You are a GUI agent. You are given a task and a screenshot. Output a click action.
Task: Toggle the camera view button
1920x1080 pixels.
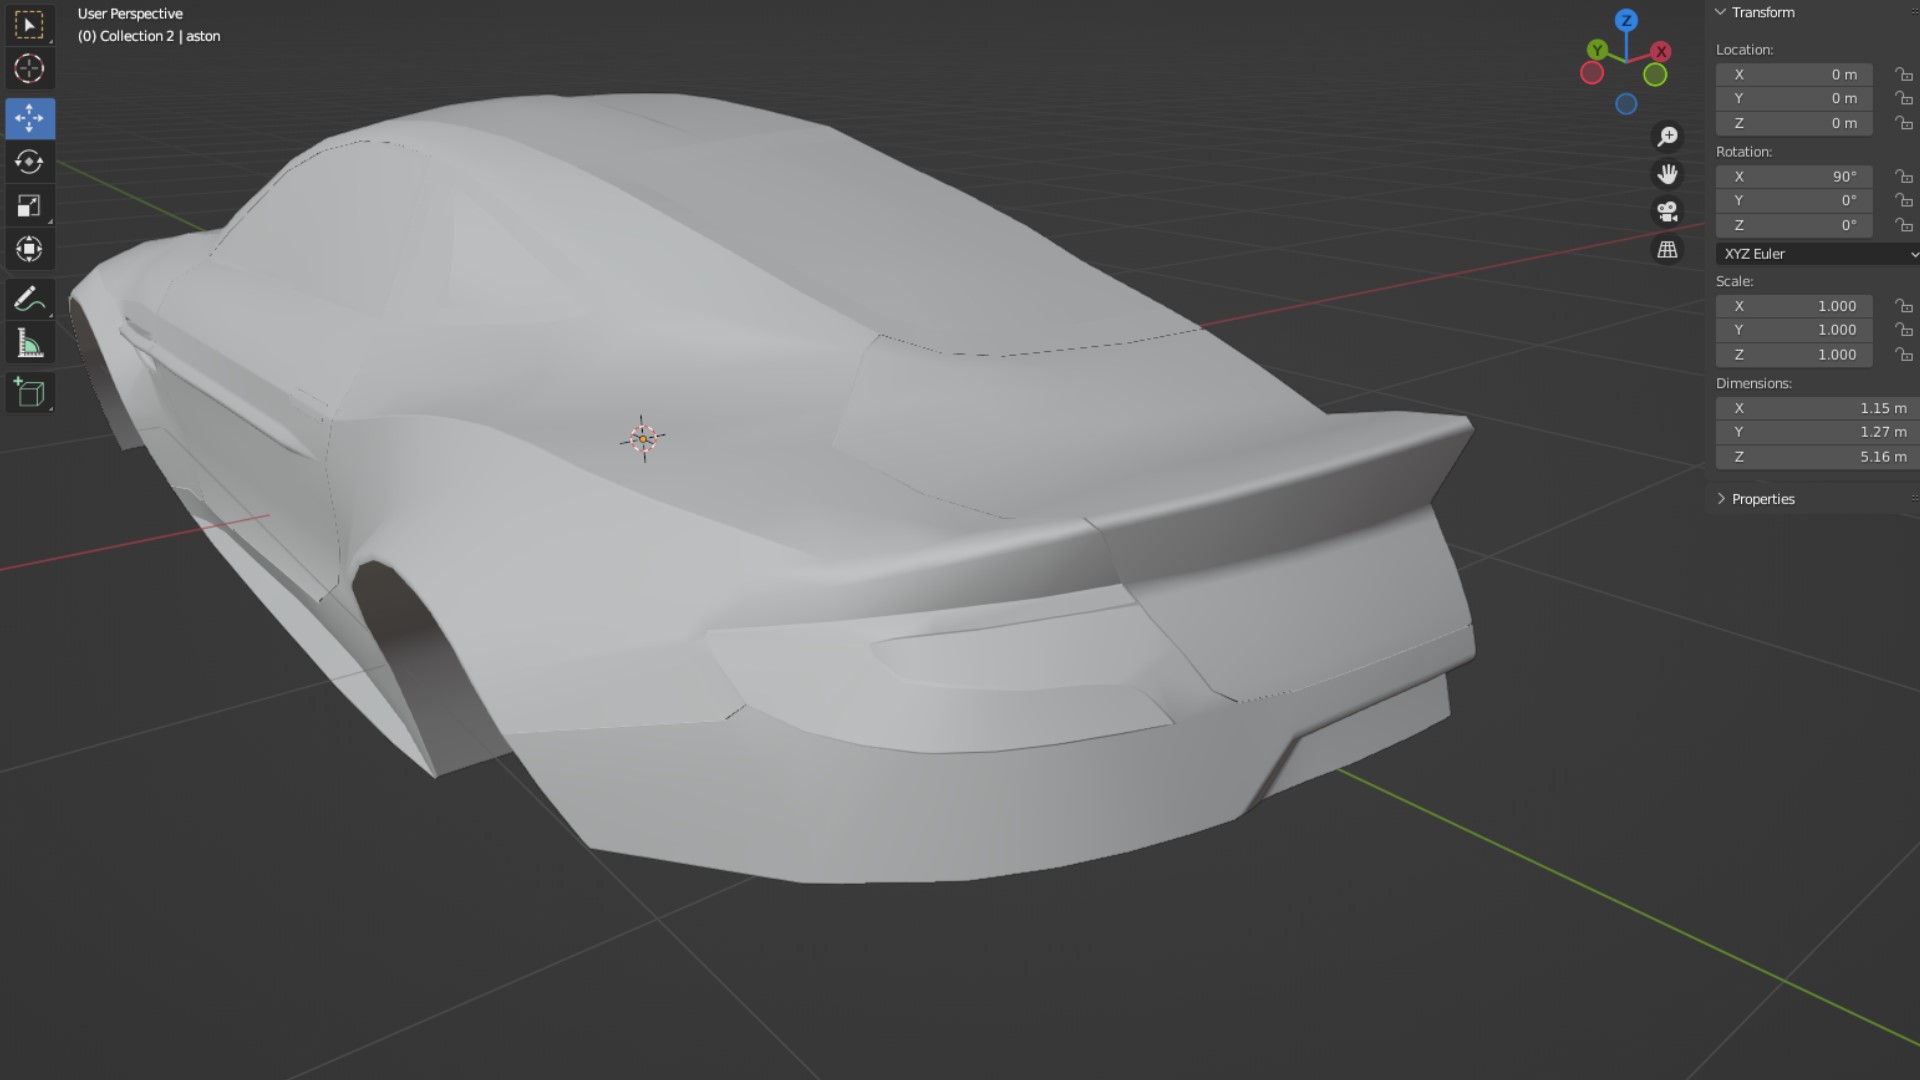[1667, 212]
